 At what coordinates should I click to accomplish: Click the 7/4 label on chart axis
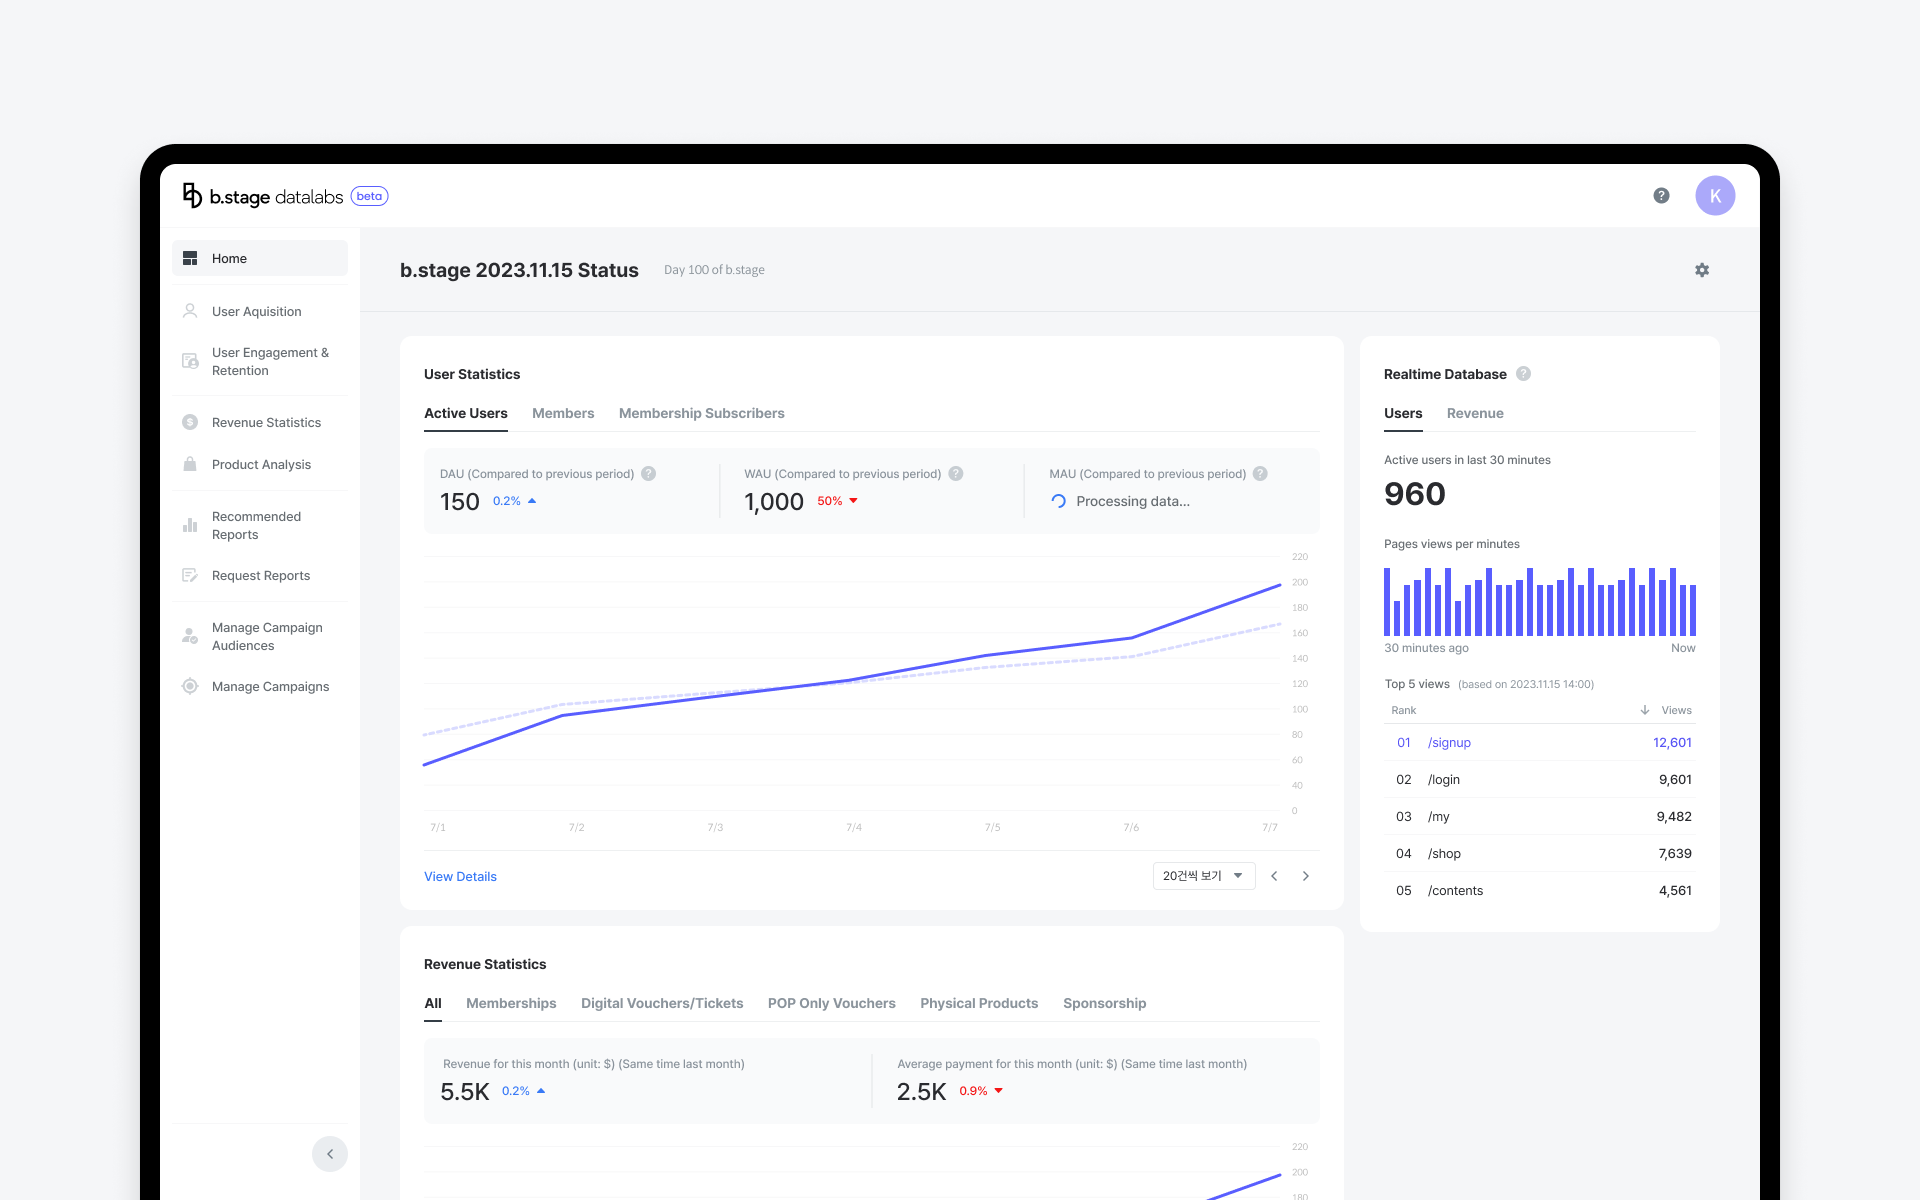(x=853, y=827)
